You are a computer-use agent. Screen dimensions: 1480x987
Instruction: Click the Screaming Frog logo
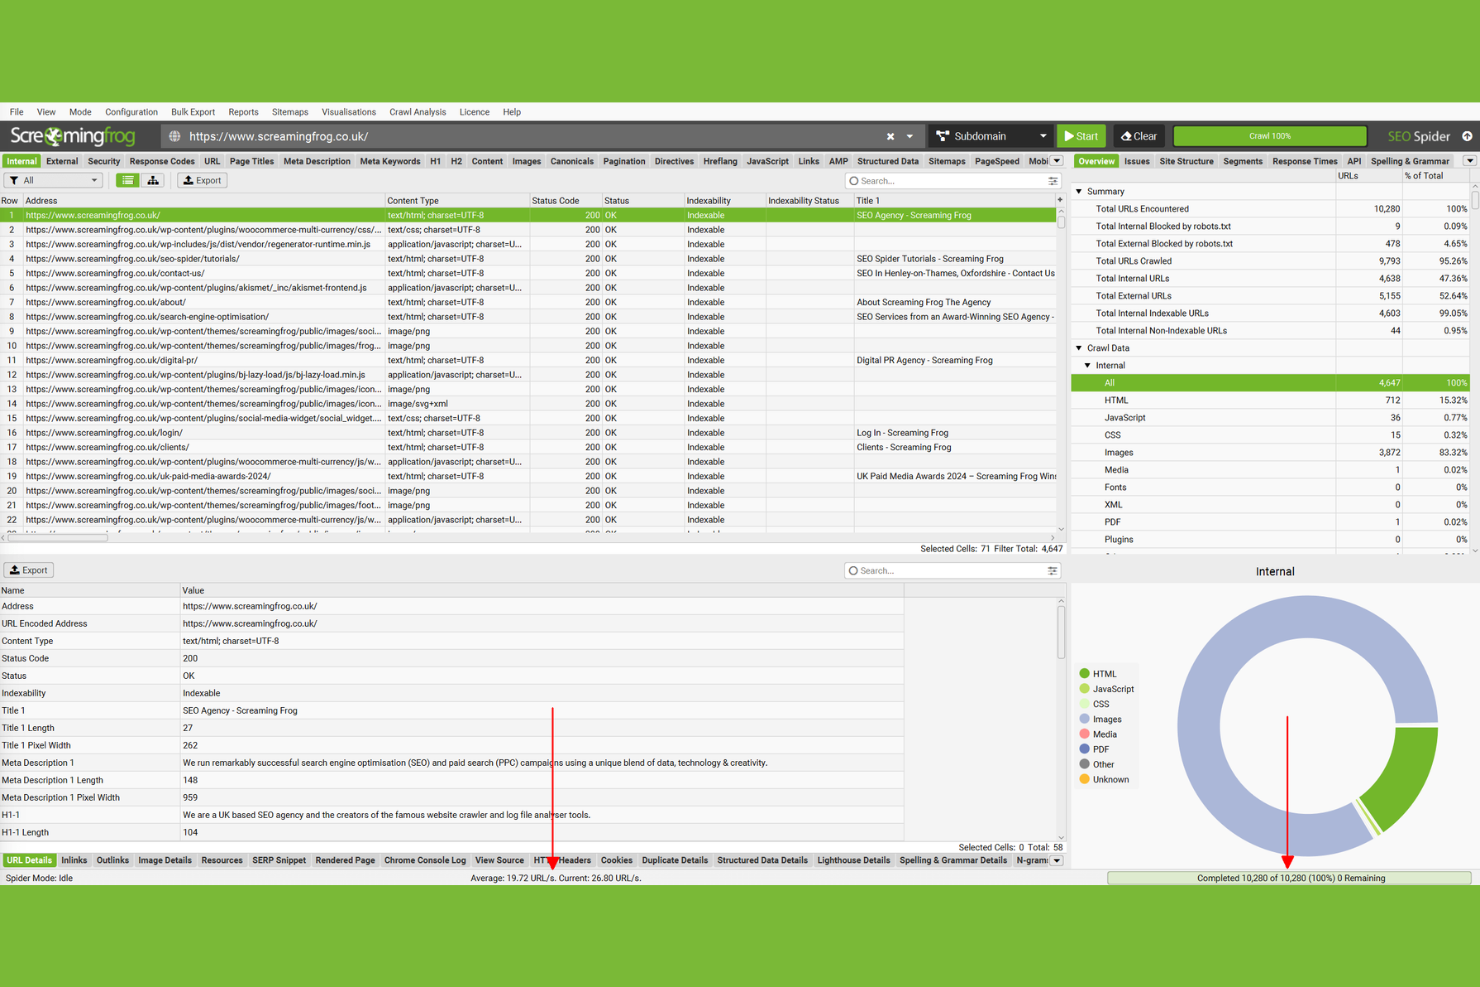(72, 136)
